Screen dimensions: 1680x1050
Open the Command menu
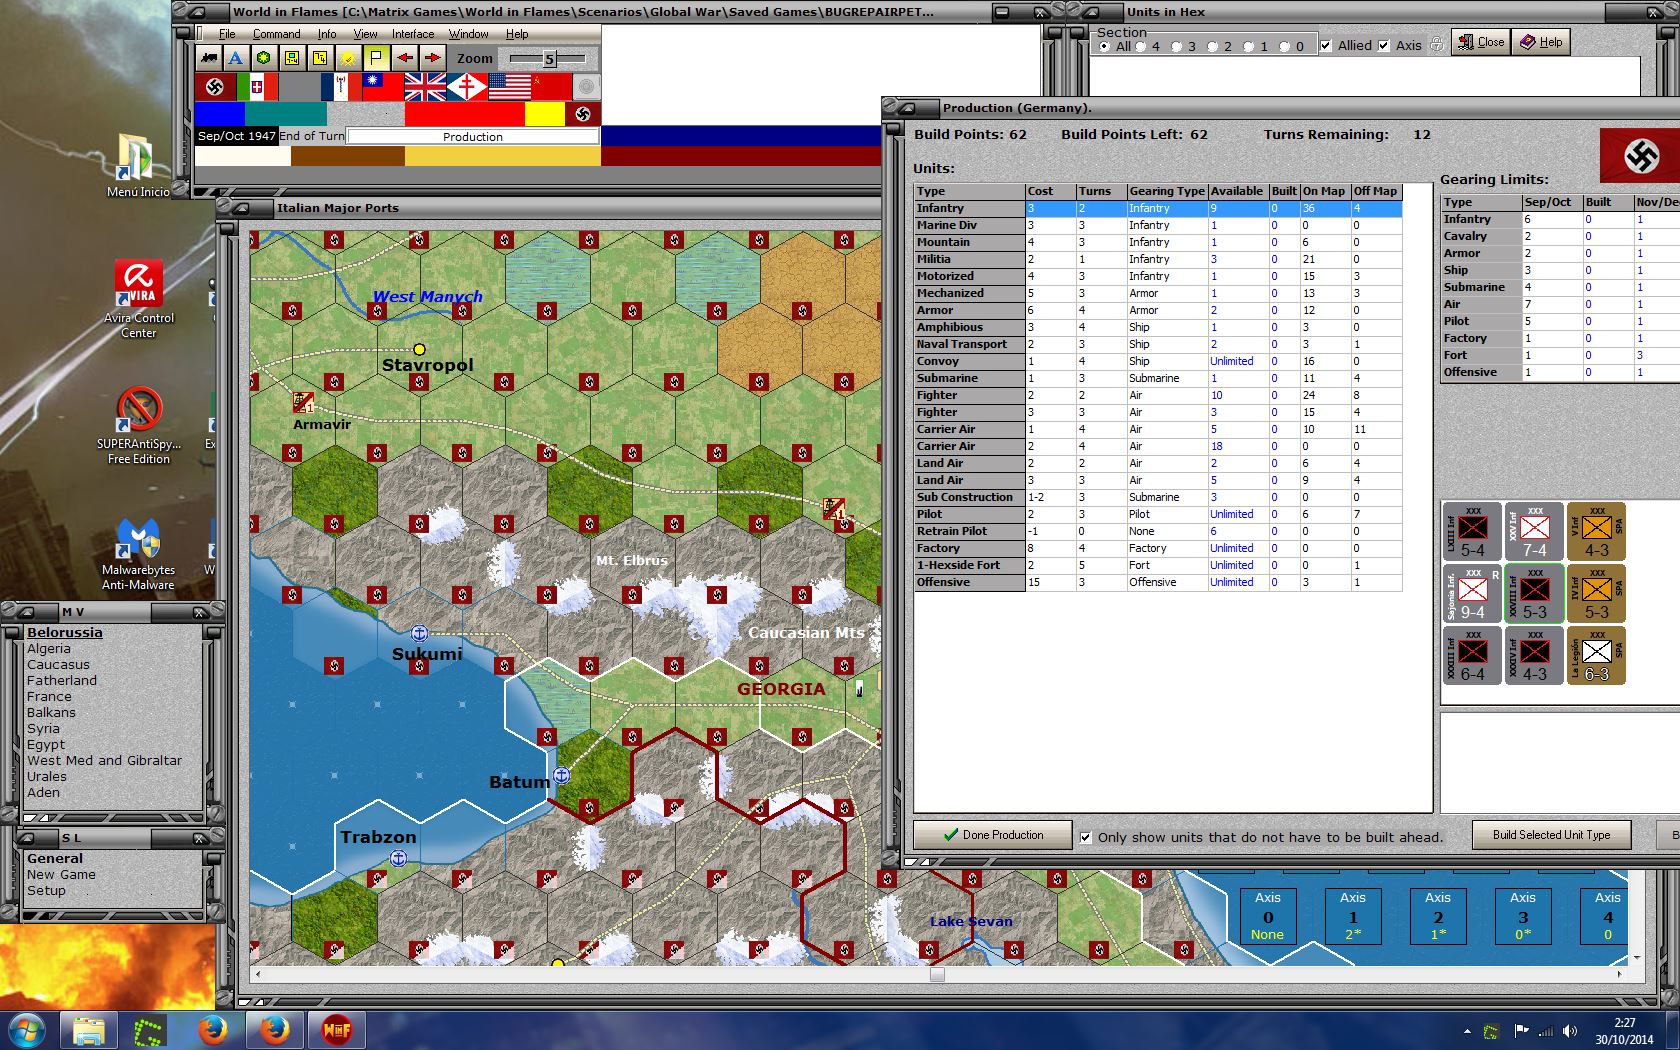point(276,34)
